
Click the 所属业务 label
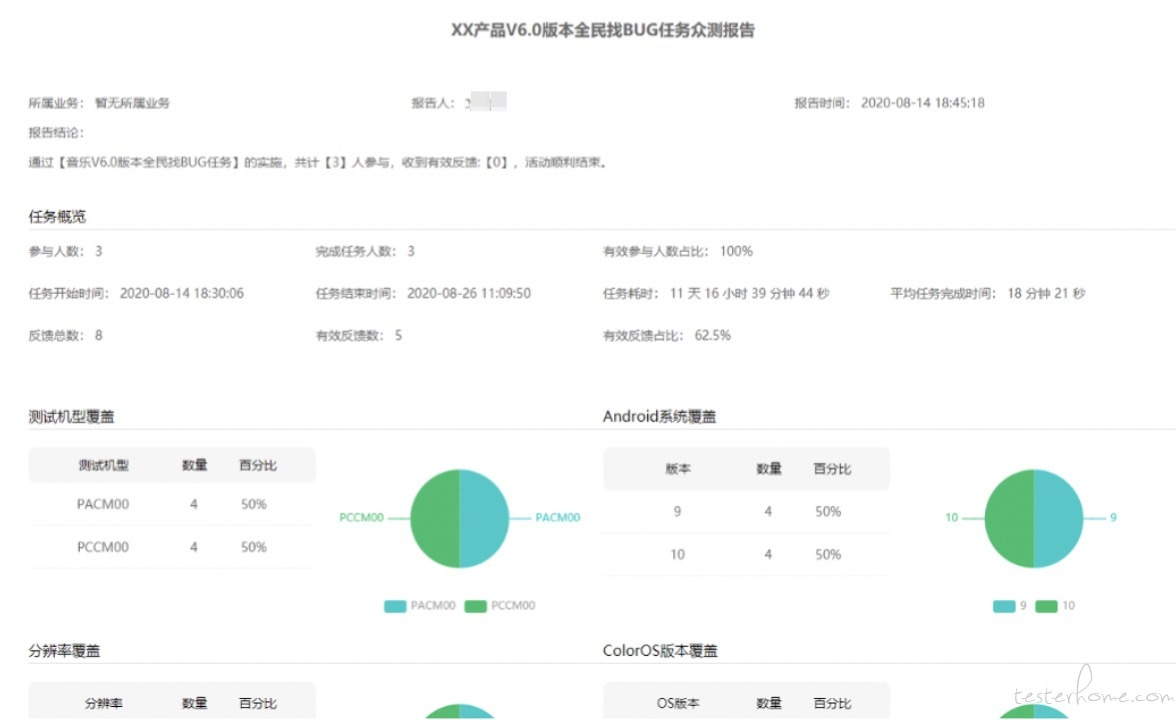tap(56, 103)
